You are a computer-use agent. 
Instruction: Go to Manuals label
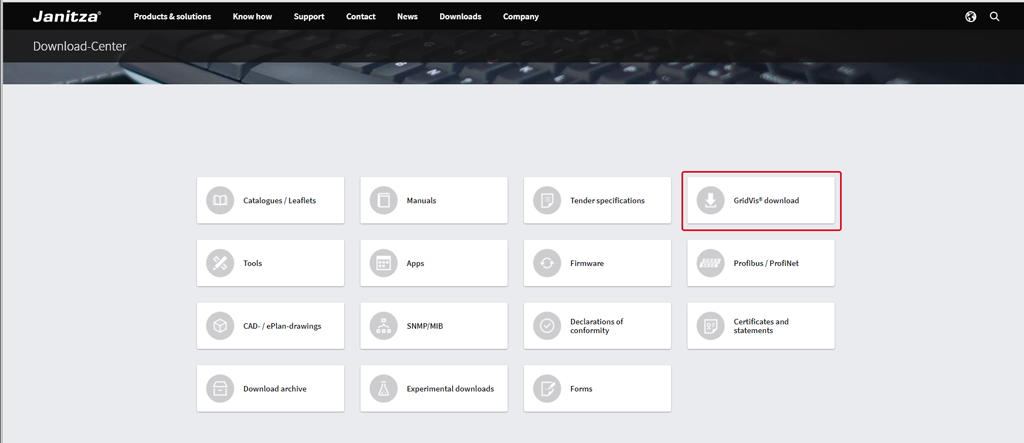[x=421, y=201]
